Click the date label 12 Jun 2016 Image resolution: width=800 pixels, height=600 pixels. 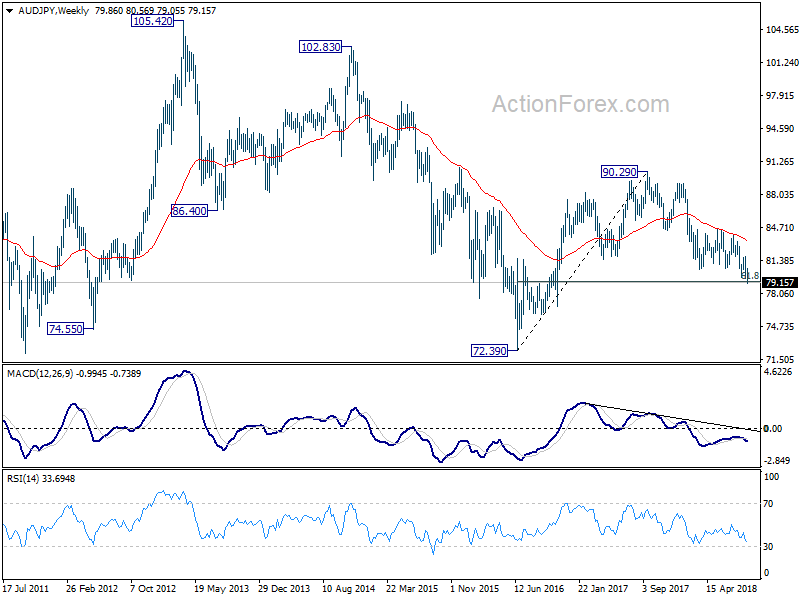pyautogui.click(x=540, y=588)
